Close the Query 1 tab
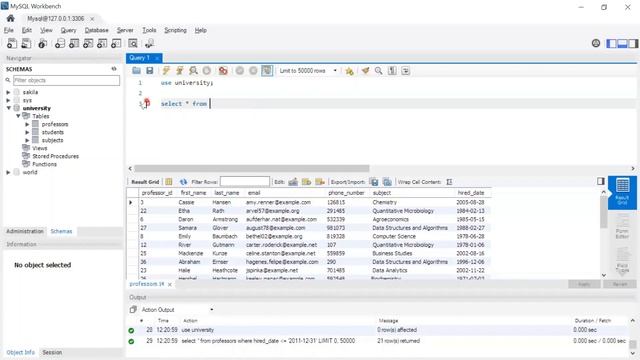Screen dimensions: 640x360 coord(157,58)
